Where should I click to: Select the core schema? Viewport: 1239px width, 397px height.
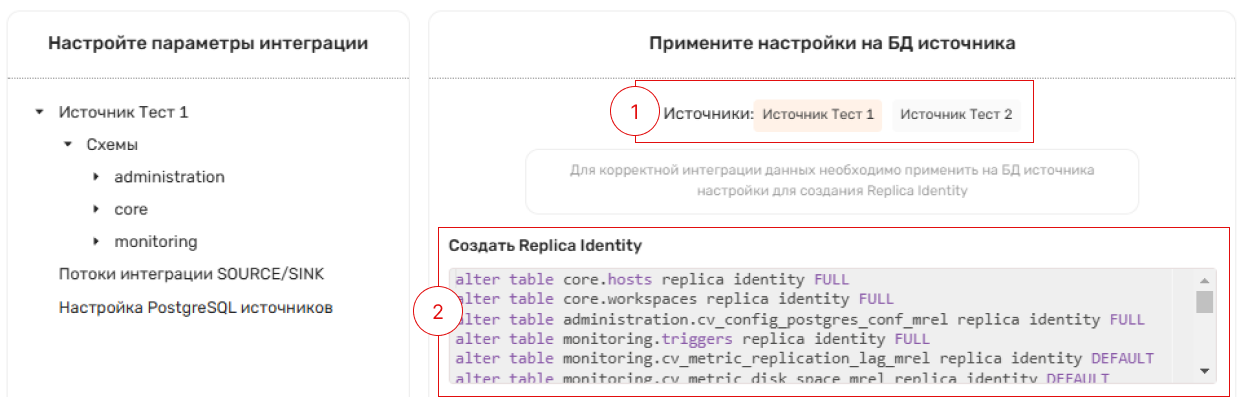click(131, 209)
